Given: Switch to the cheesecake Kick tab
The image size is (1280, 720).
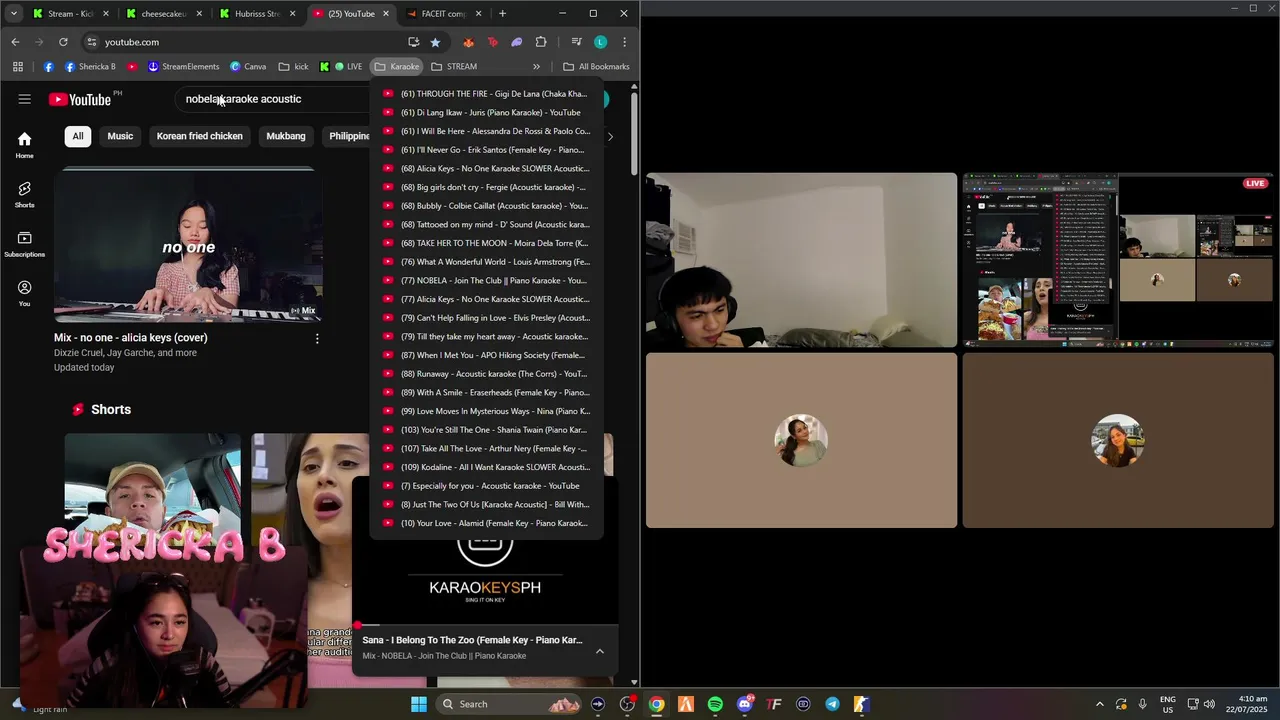Looking at the screenshot, I should tap(164, 14).
